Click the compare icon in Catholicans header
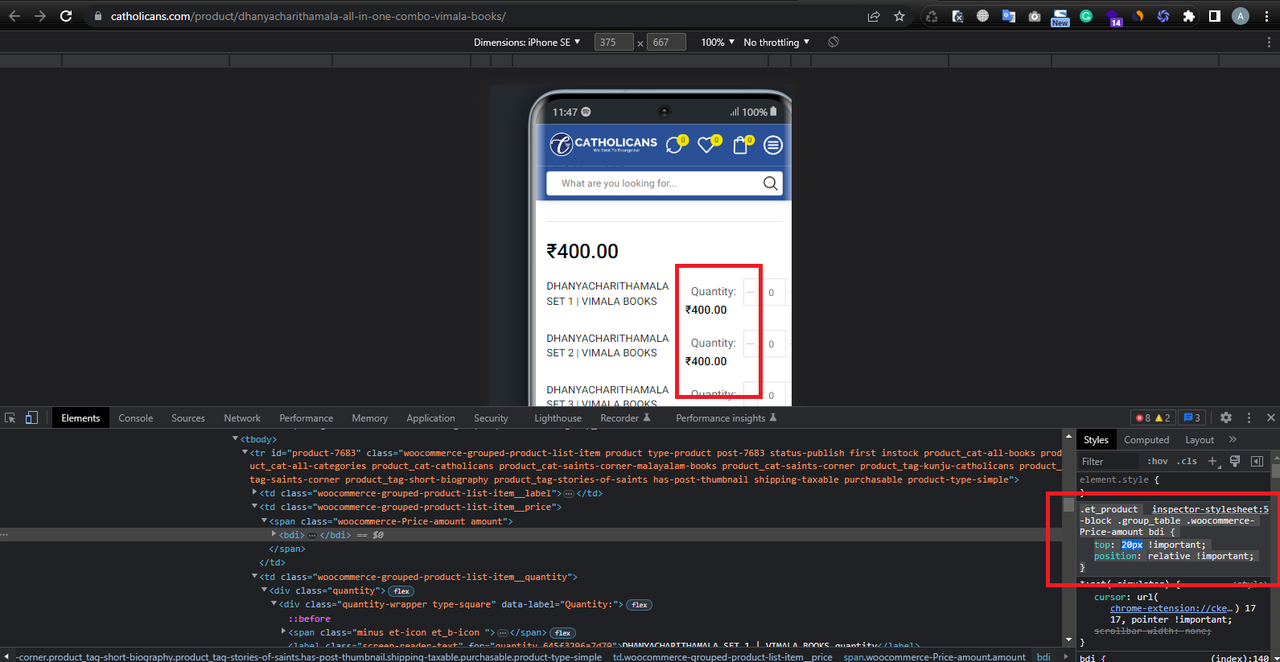 [676, 145]
